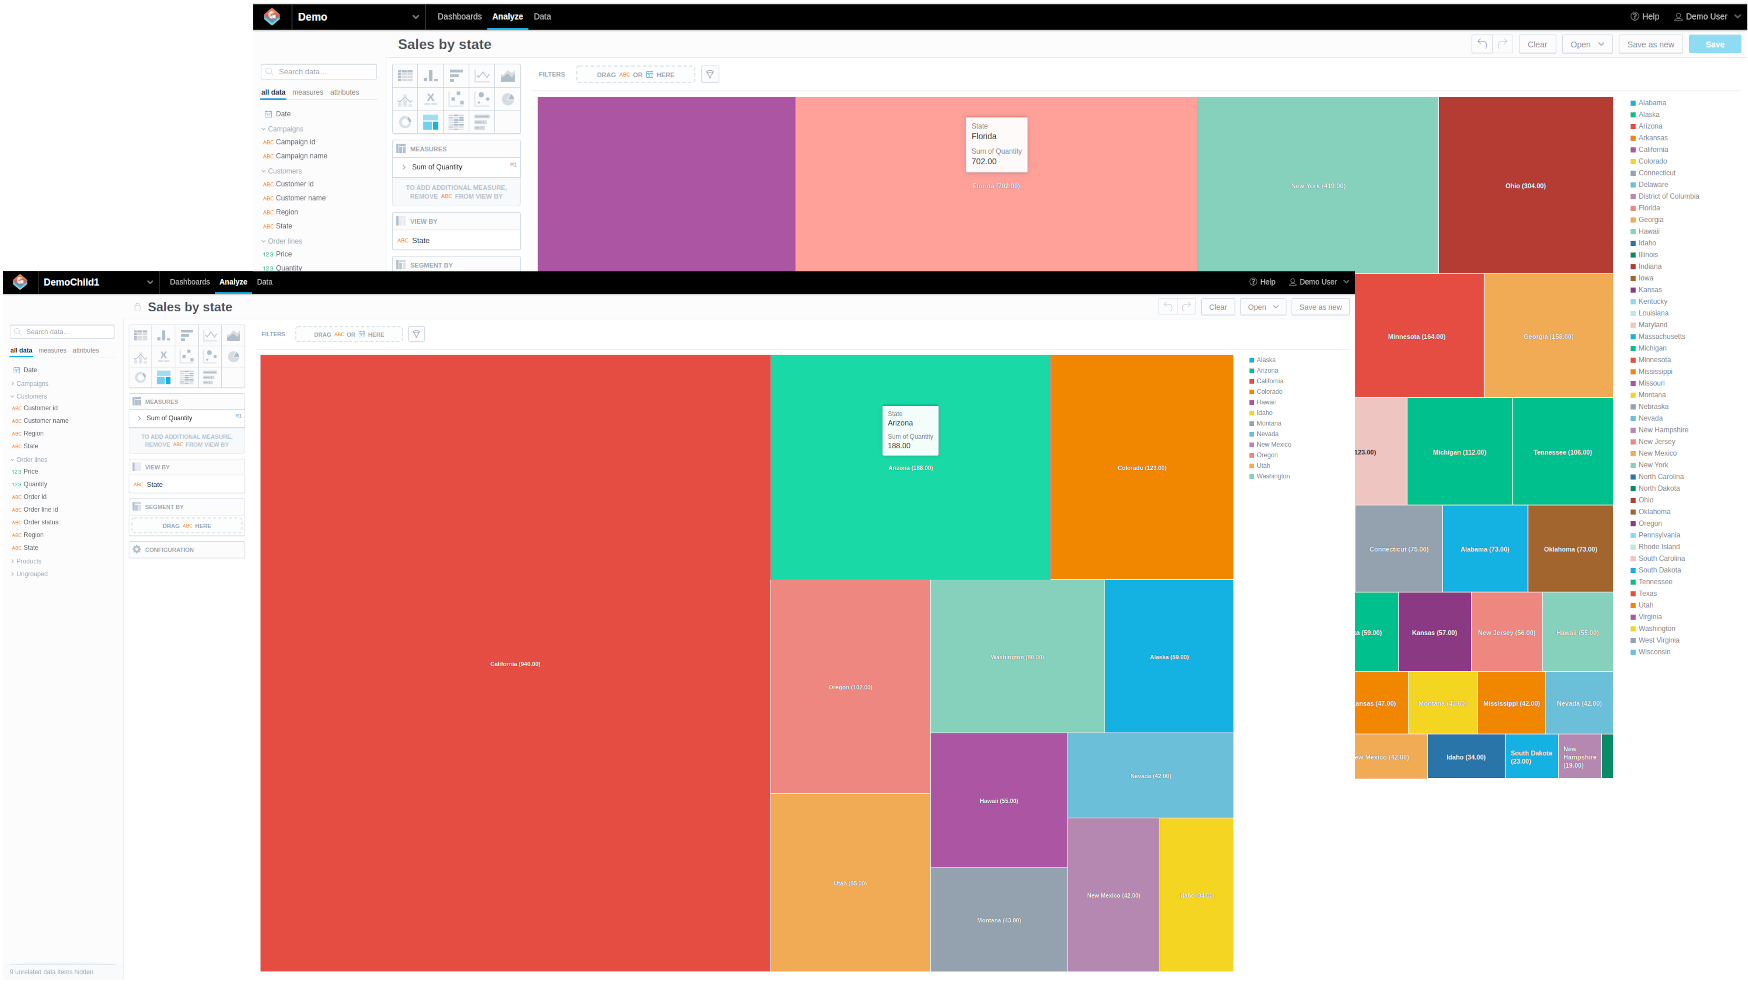
Task: Go to Dashboards tab in DemoChild1 window
Action: pos(190,282)
